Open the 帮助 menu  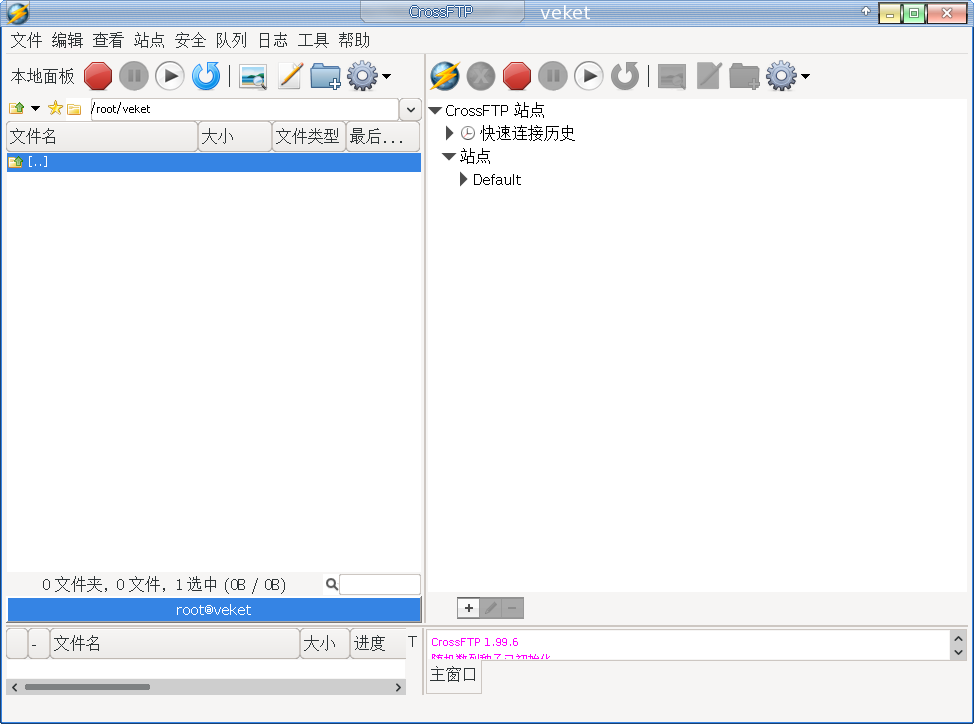(355, 40)
